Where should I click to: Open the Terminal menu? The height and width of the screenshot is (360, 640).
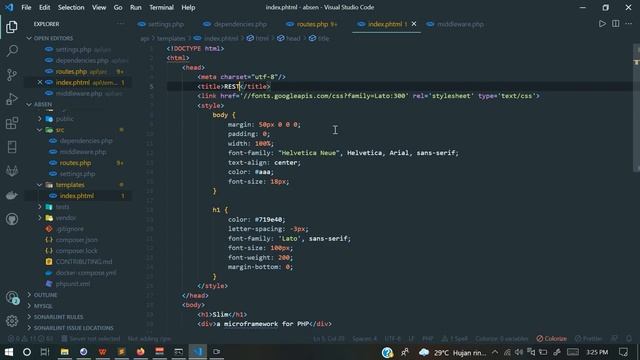[161, 7]
